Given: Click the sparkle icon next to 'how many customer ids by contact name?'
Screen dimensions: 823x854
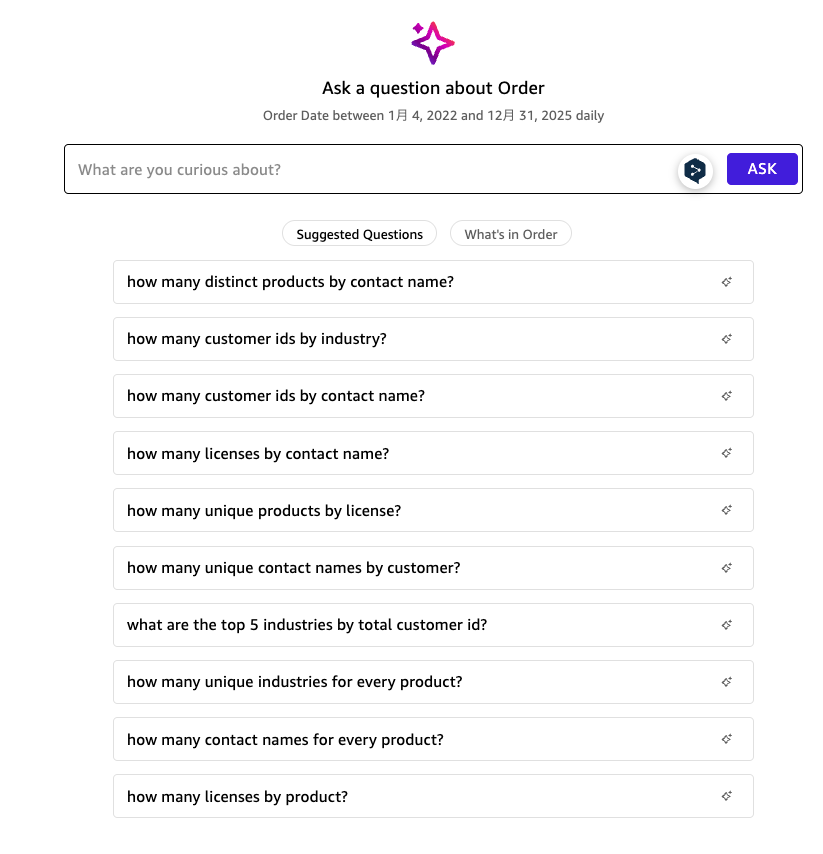Looking at the screenshot, I should [727, 396].
